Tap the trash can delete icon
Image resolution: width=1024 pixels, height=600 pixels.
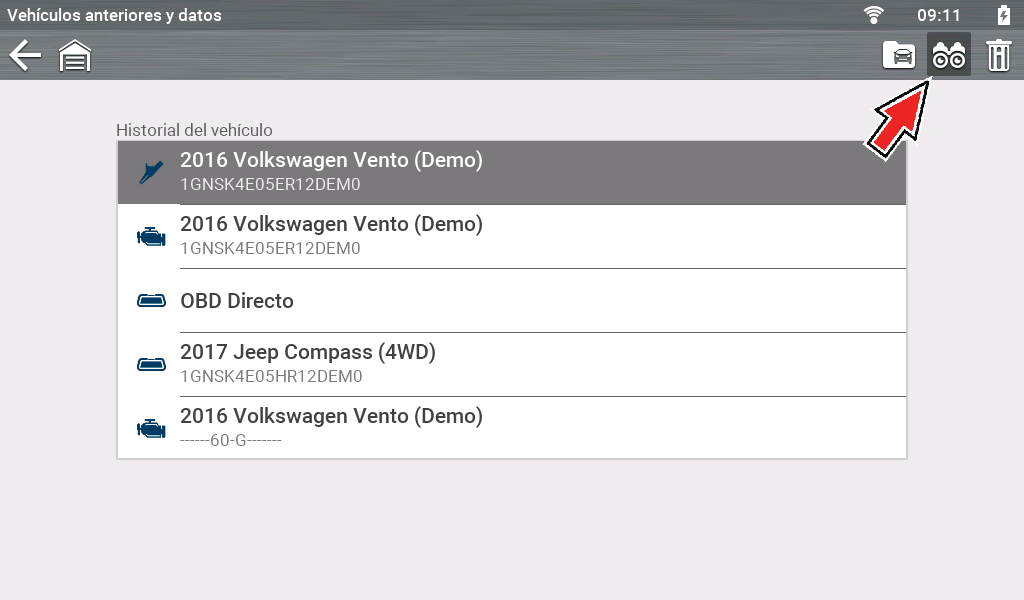[x=998, y=56]
